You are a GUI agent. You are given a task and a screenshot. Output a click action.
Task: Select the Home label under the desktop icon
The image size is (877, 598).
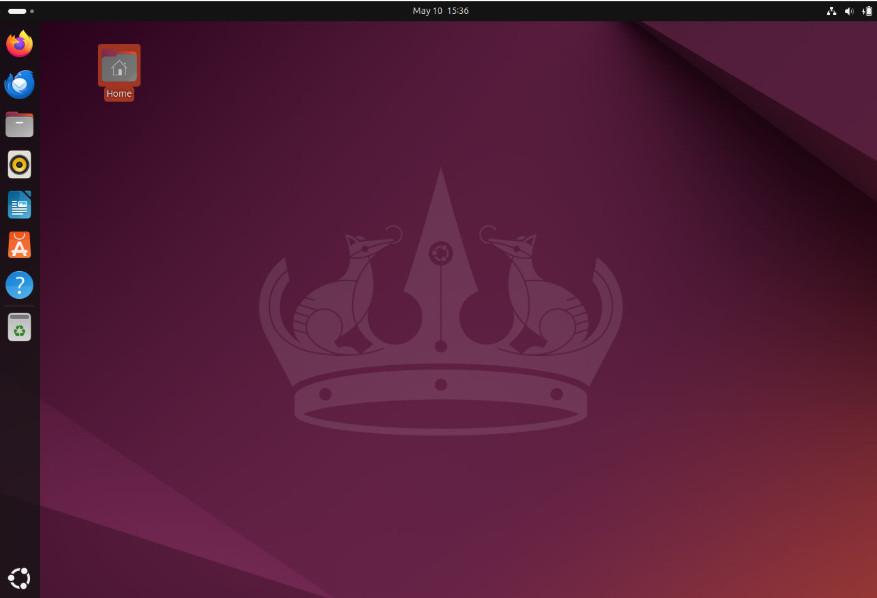pos(118,93)
